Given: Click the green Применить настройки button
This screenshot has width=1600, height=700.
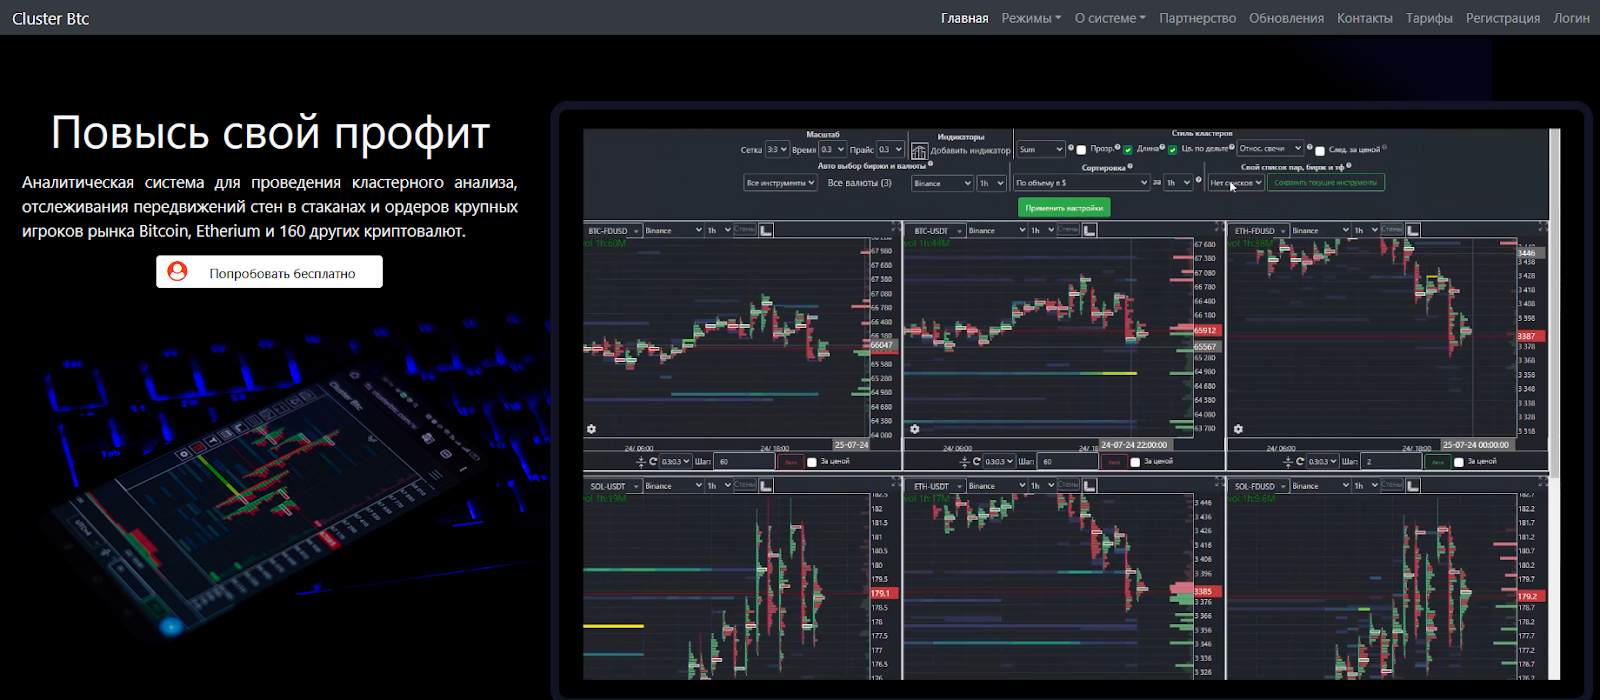Looking at the screenshot, I should pyautogui.click(x=1064, y=208).
